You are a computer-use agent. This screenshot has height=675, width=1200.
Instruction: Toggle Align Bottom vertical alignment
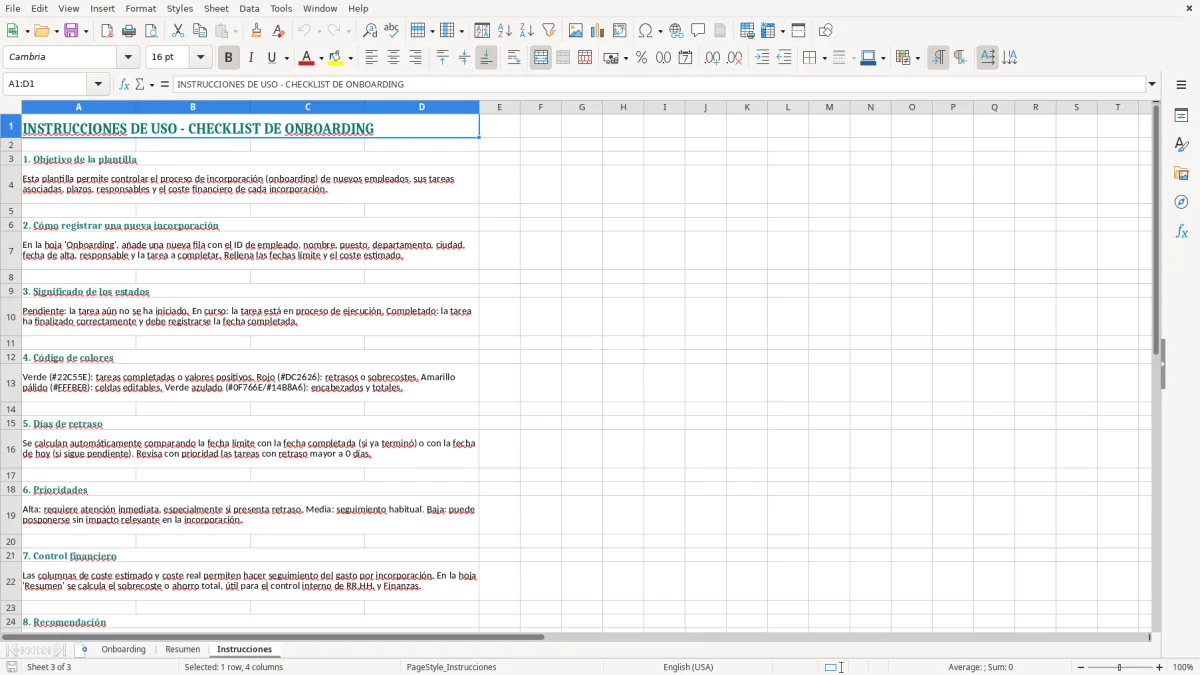(x=486, y=58)
